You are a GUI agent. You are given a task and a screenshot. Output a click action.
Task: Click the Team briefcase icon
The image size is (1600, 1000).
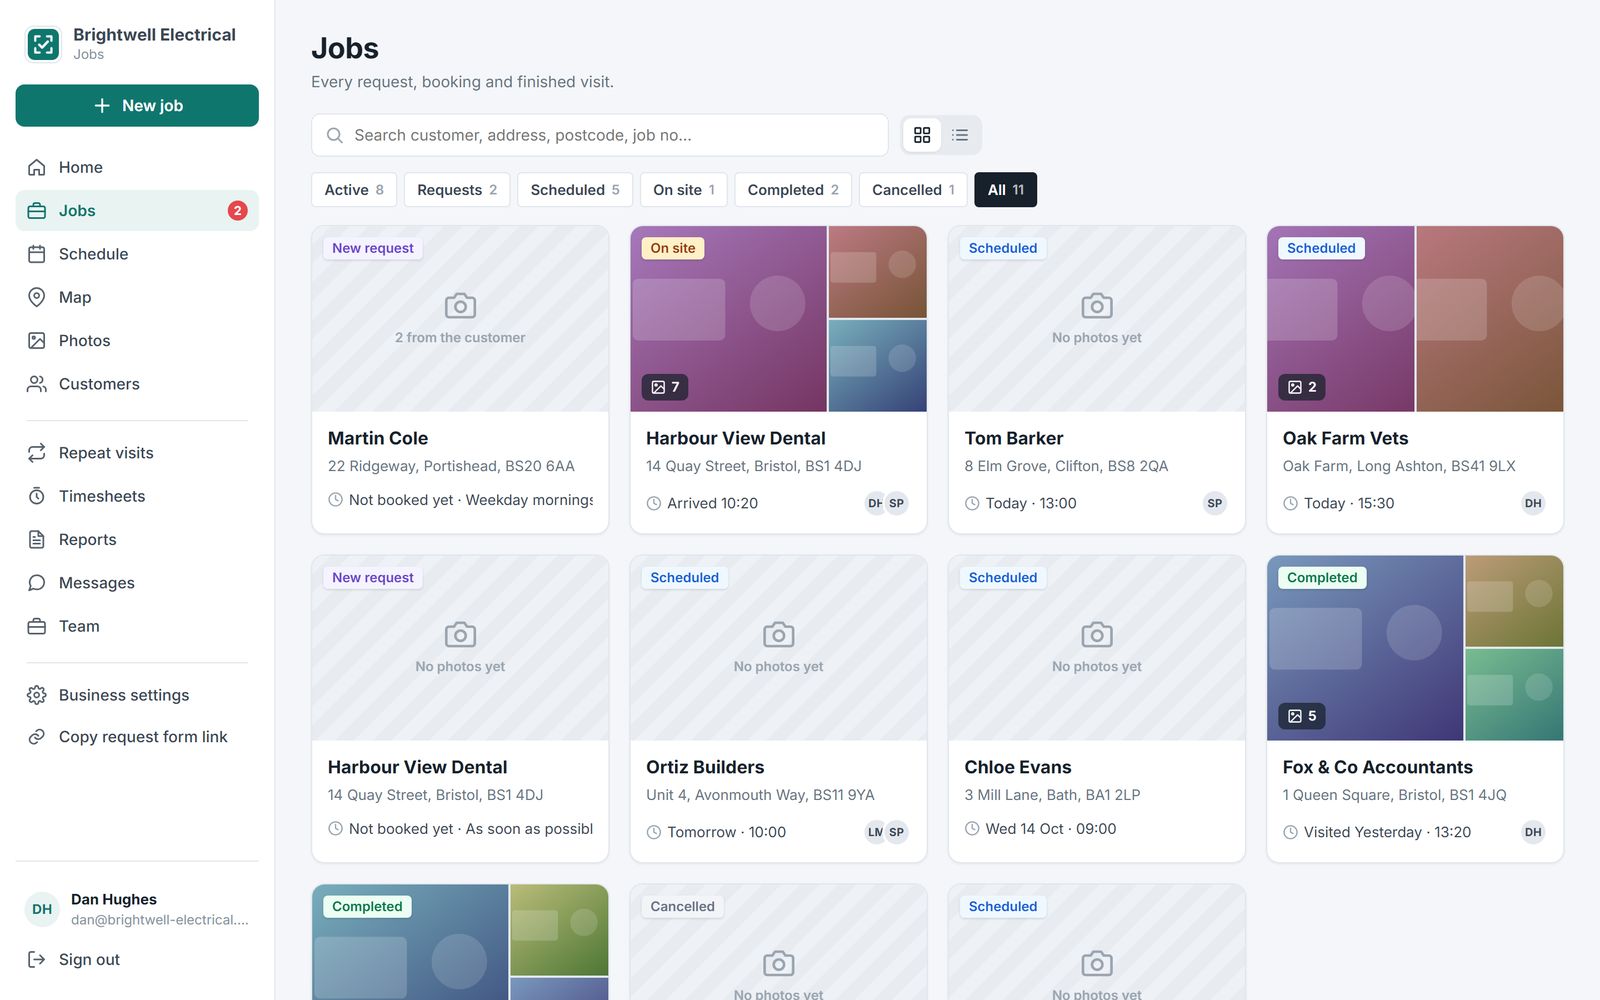click(x=37, y=626)
